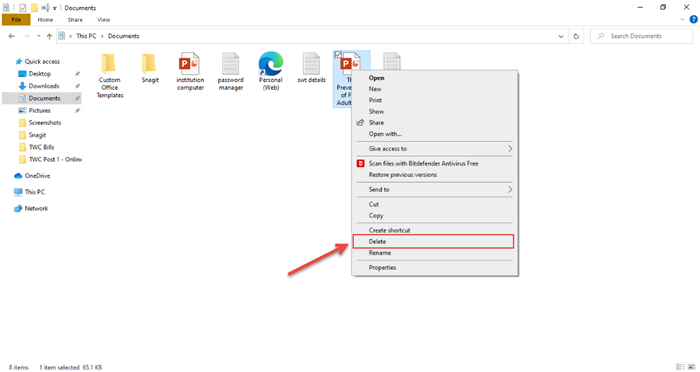Choose New from the context menu

[x=435, y=89]
